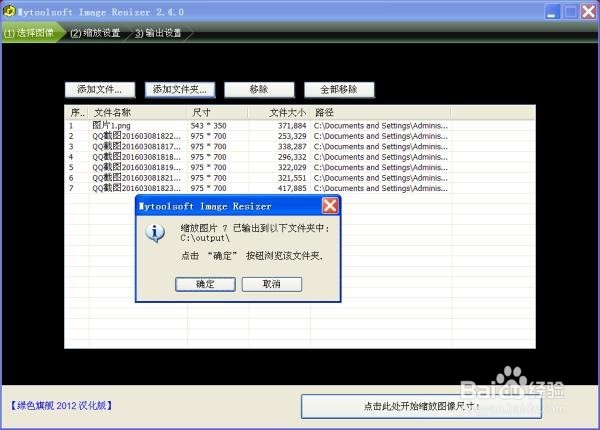Sort by the 文件名称 column header
Screen dimensions: 600x430
tap(138, 113)
